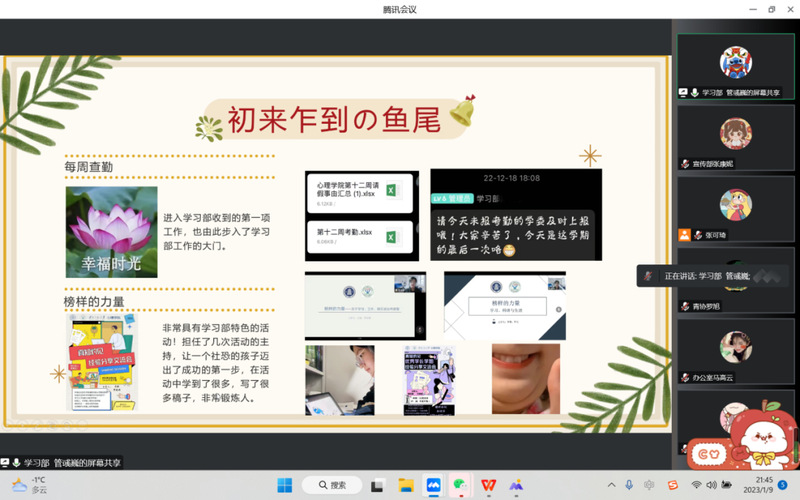Click mic icon on 学习部 管诚巍 tile
Screen dimensions: 800x500
point(694,92)
